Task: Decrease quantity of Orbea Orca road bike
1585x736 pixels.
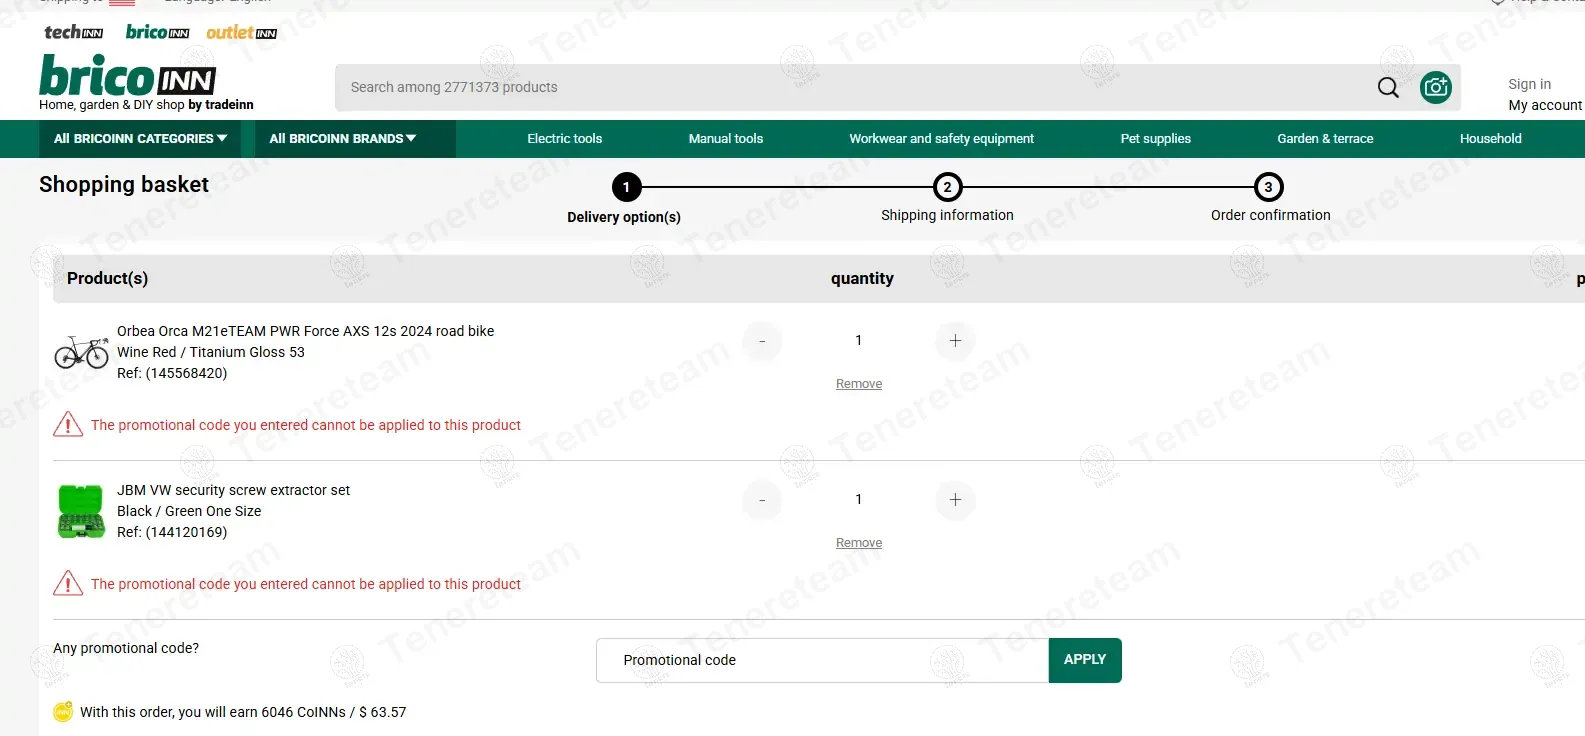Action: (x=762, y=341)
